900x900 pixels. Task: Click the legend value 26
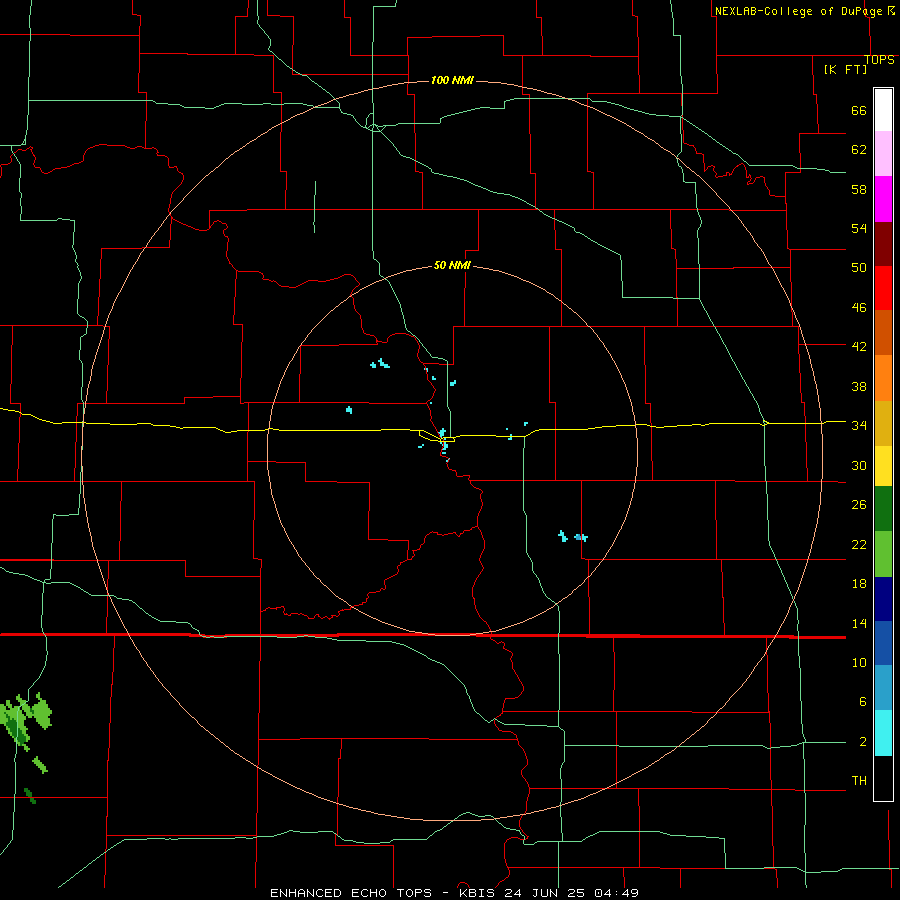[859, 505]
